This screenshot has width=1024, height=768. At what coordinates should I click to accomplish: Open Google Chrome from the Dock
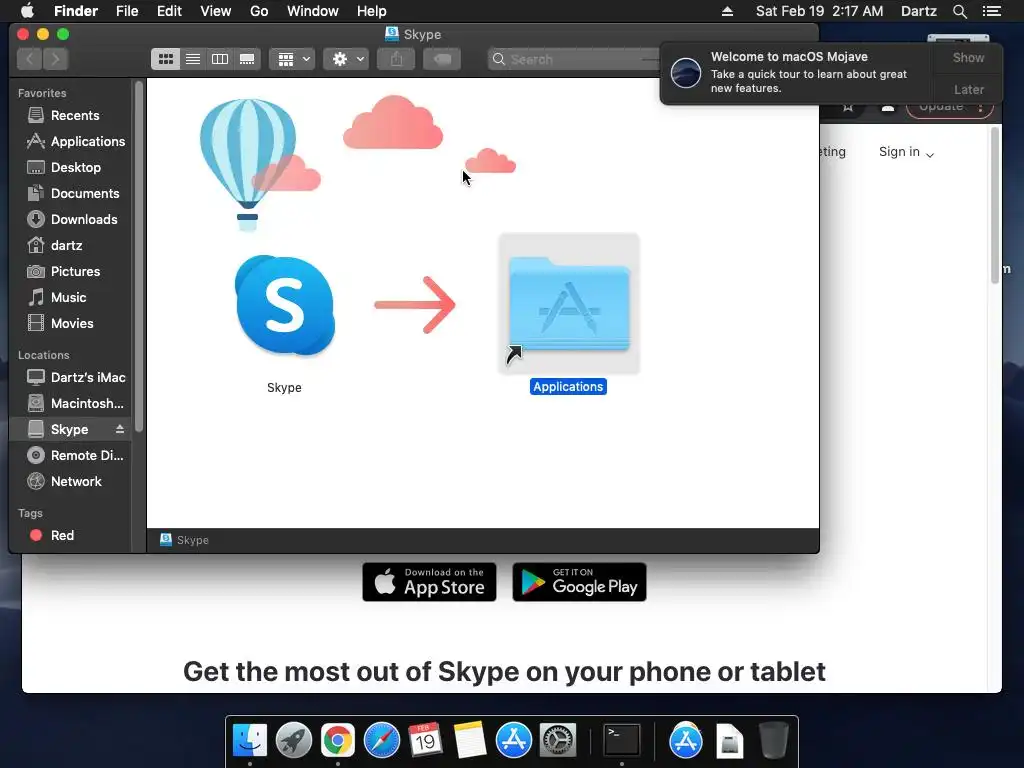tap(338, 741)
